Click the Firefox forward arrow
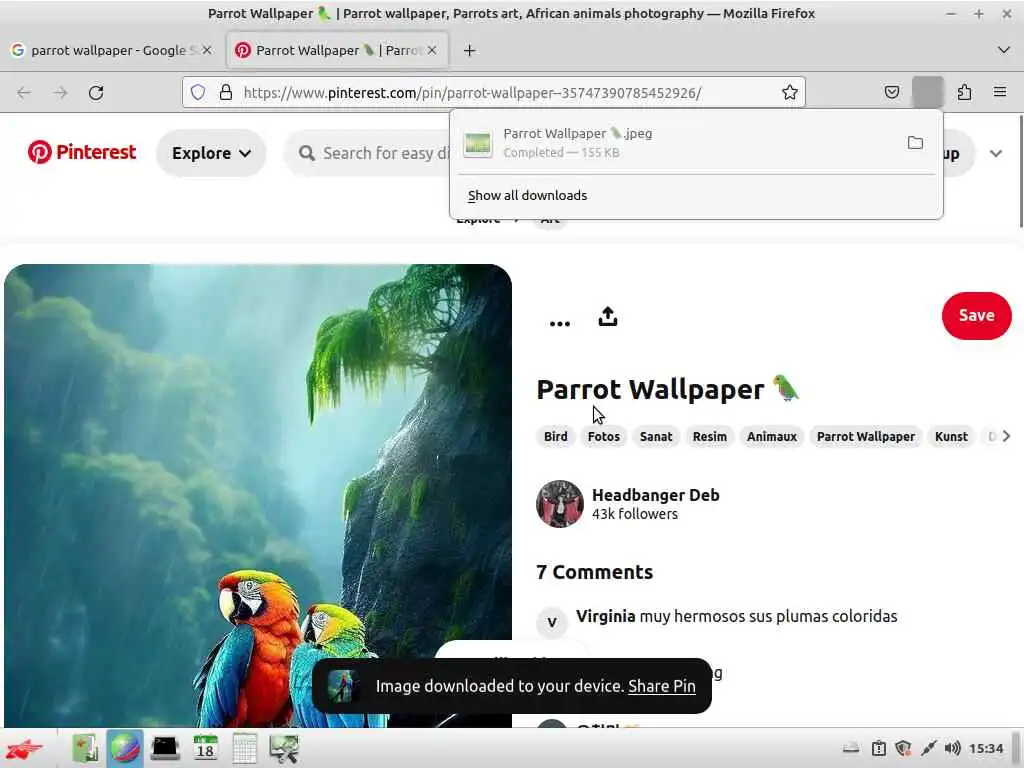1024x768 pixels. 61,93
